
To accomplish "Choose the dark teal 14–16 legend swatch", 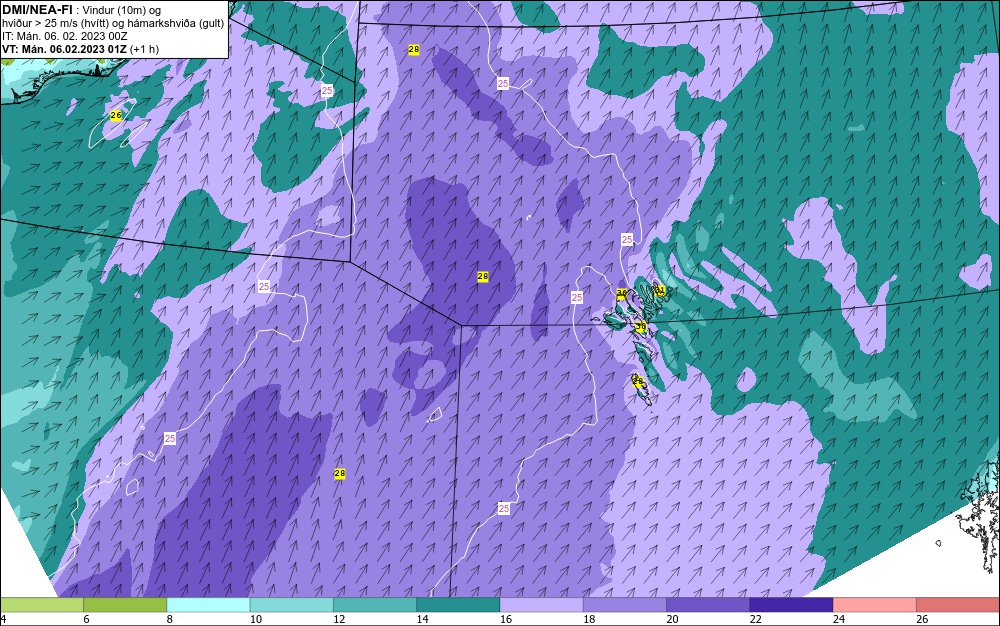I will click(x=458, y=605).
